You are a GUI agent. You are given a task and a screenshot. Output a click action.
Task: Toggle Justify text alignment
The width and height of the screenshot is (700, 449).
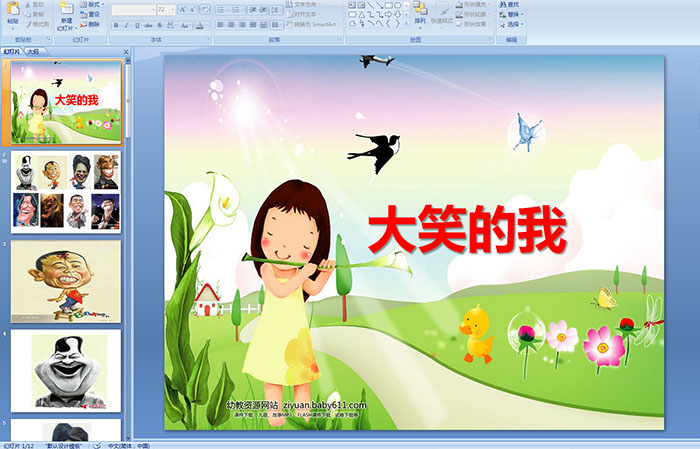[x=253, y=25]
